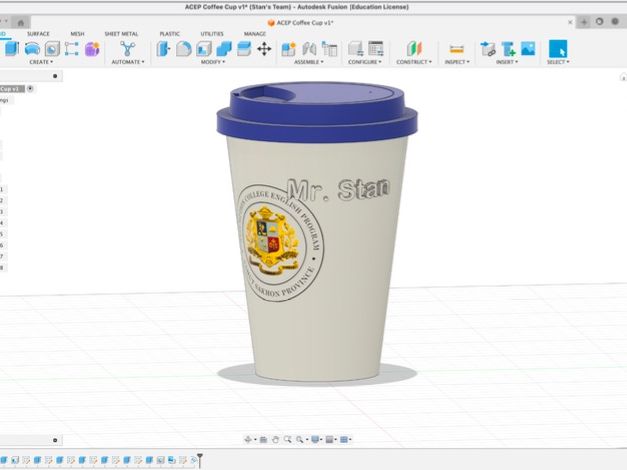
Task: Switch to the SURFACE tab
Action: click(x=38, y=34)
